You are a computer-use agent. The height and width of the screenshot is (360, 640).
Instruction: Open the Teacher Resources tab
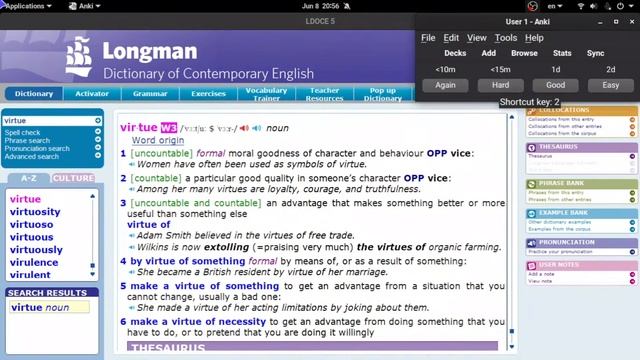[x=324, y=94]
